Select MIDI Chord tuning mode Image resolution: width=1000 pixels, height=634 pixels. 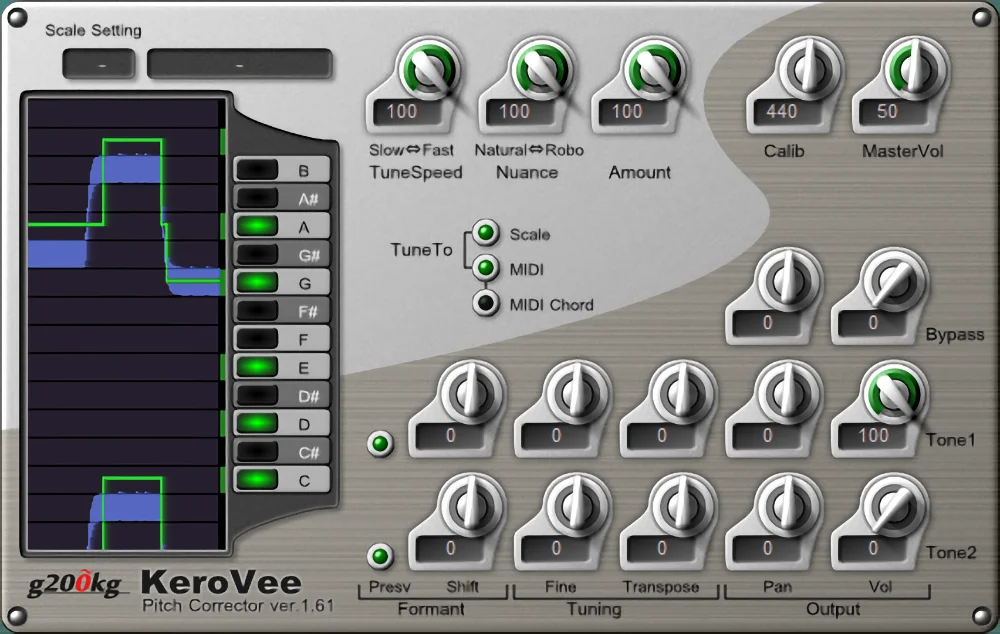coord(487,302)
